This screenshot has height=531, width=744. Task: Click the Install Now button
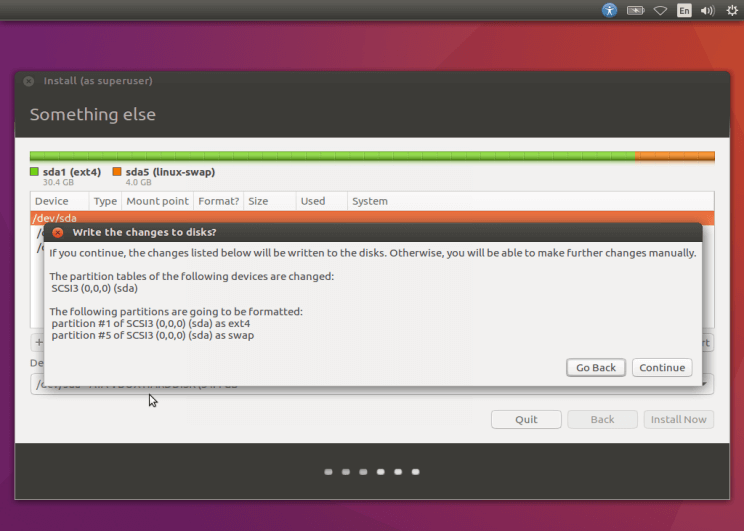point(679,419)
